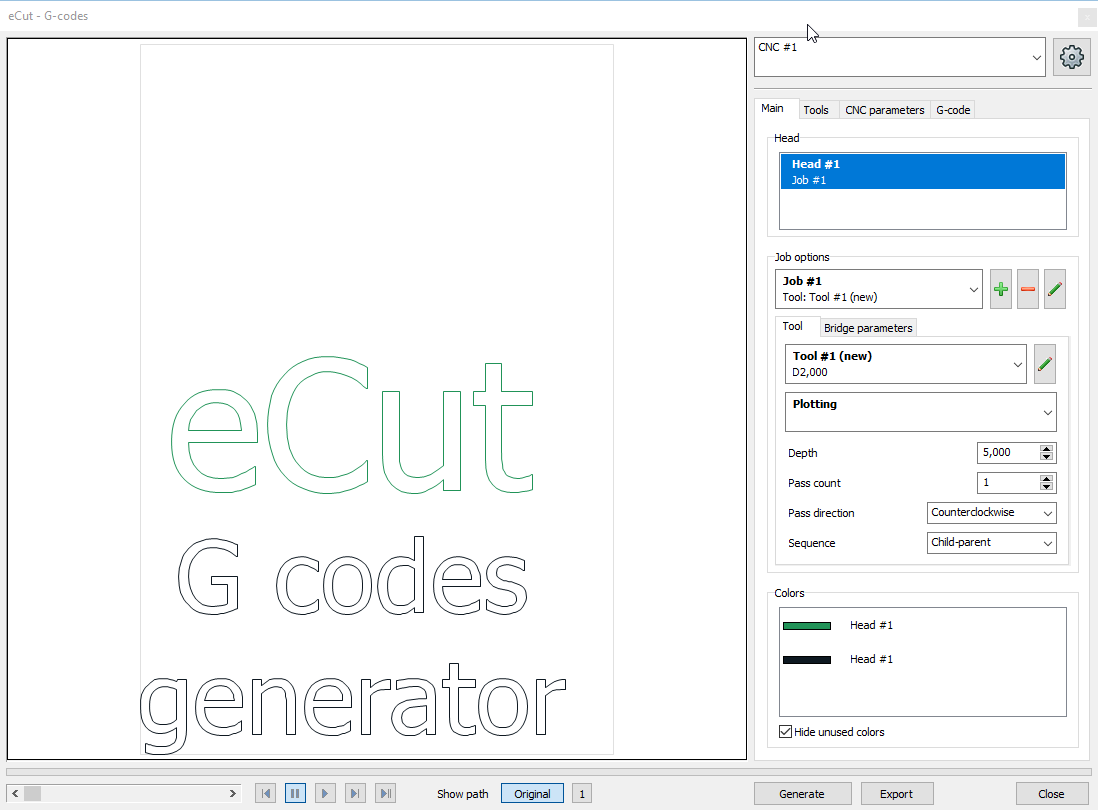Select Head #1 Job #1 list entry
The image size is (1098, 810).
(x=923, y=172)
